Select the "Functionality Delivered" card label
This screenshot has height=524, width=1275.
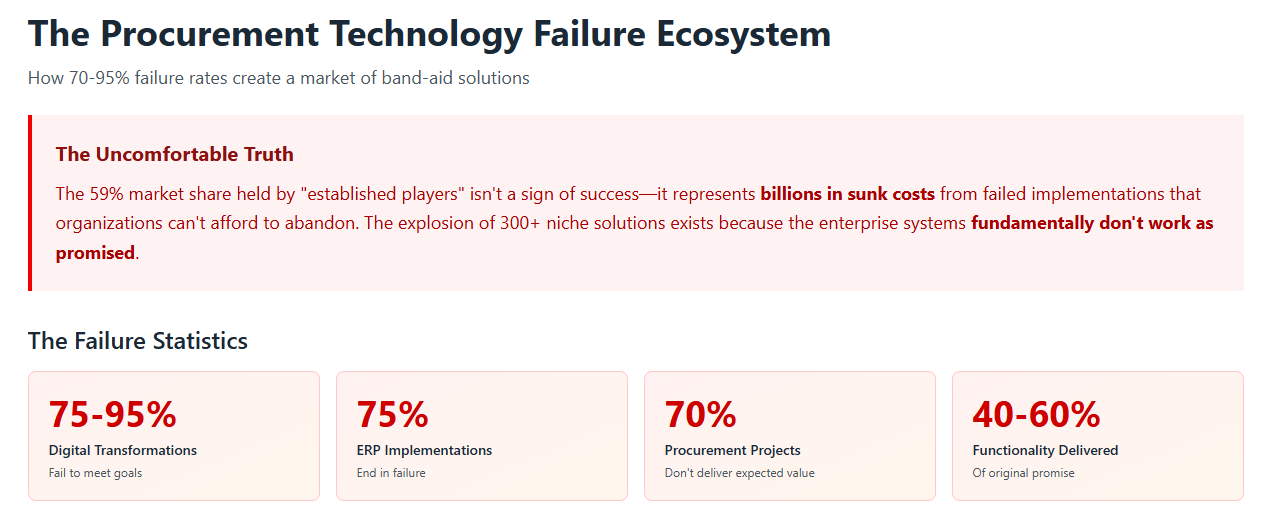(x=1045, y=450)
